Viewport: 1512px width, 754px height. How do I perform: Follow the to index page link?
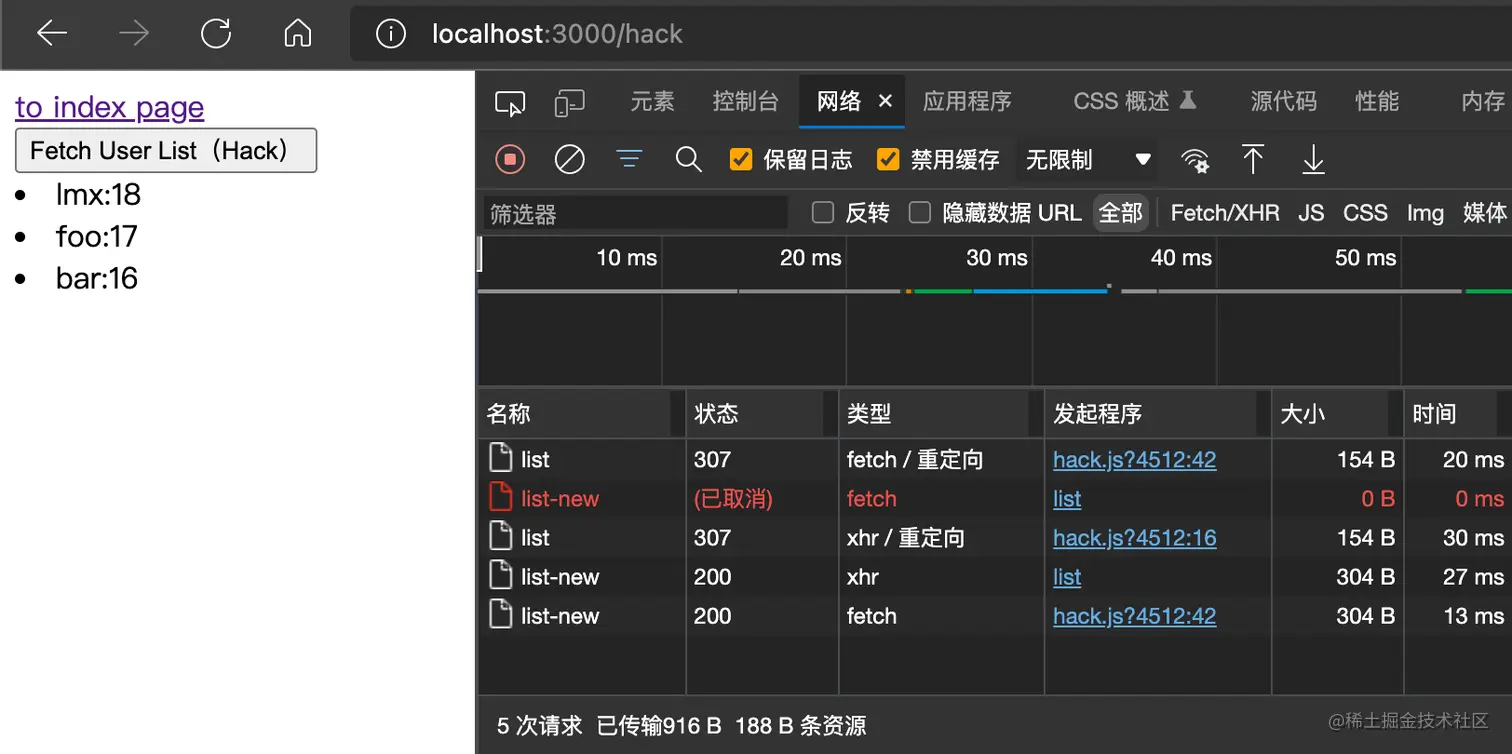110,107
